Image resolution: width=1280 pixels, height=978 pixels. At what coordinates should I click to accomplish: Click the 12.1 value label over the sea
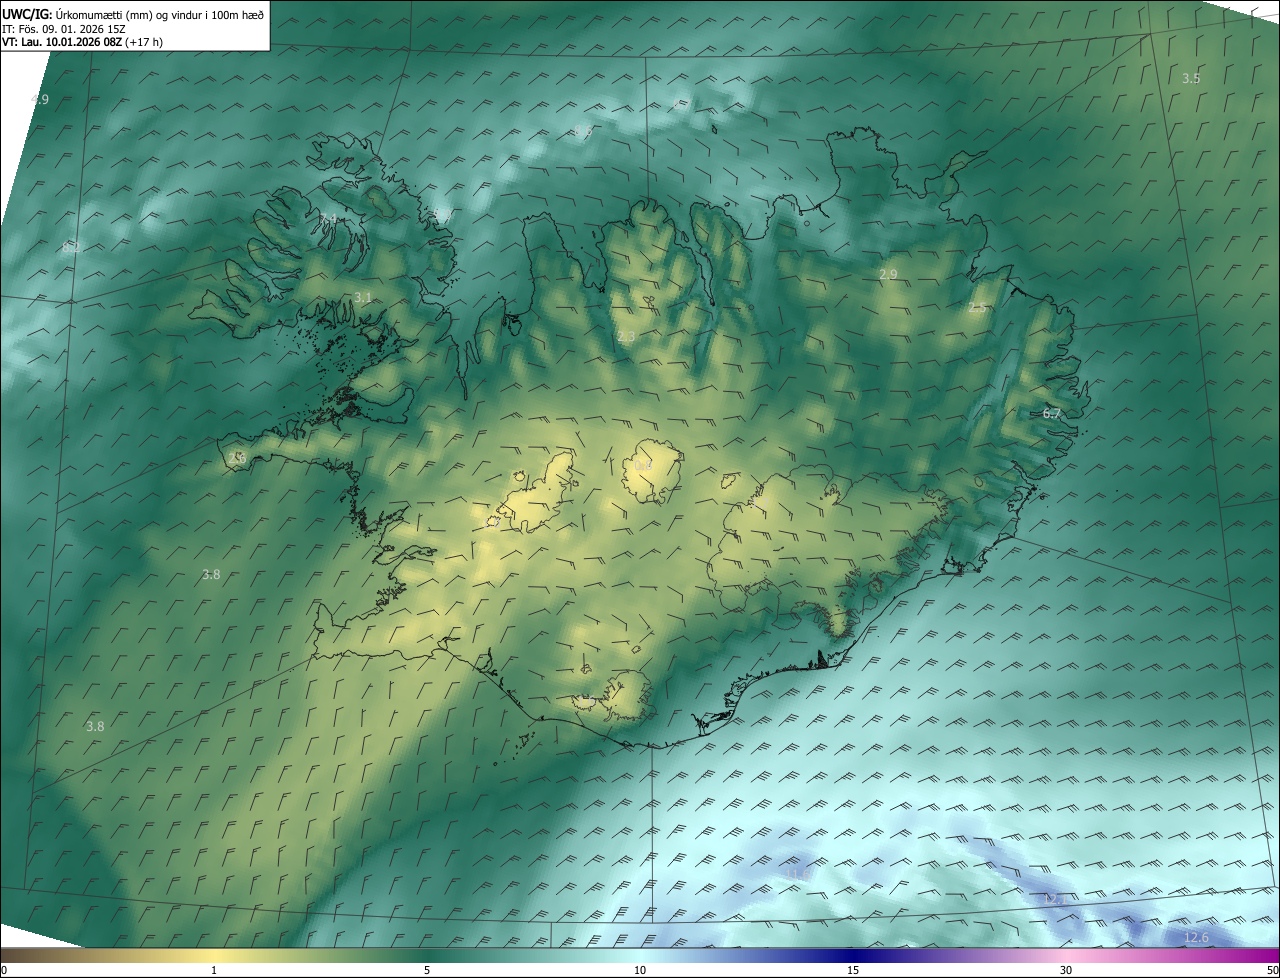(1056, 899)
